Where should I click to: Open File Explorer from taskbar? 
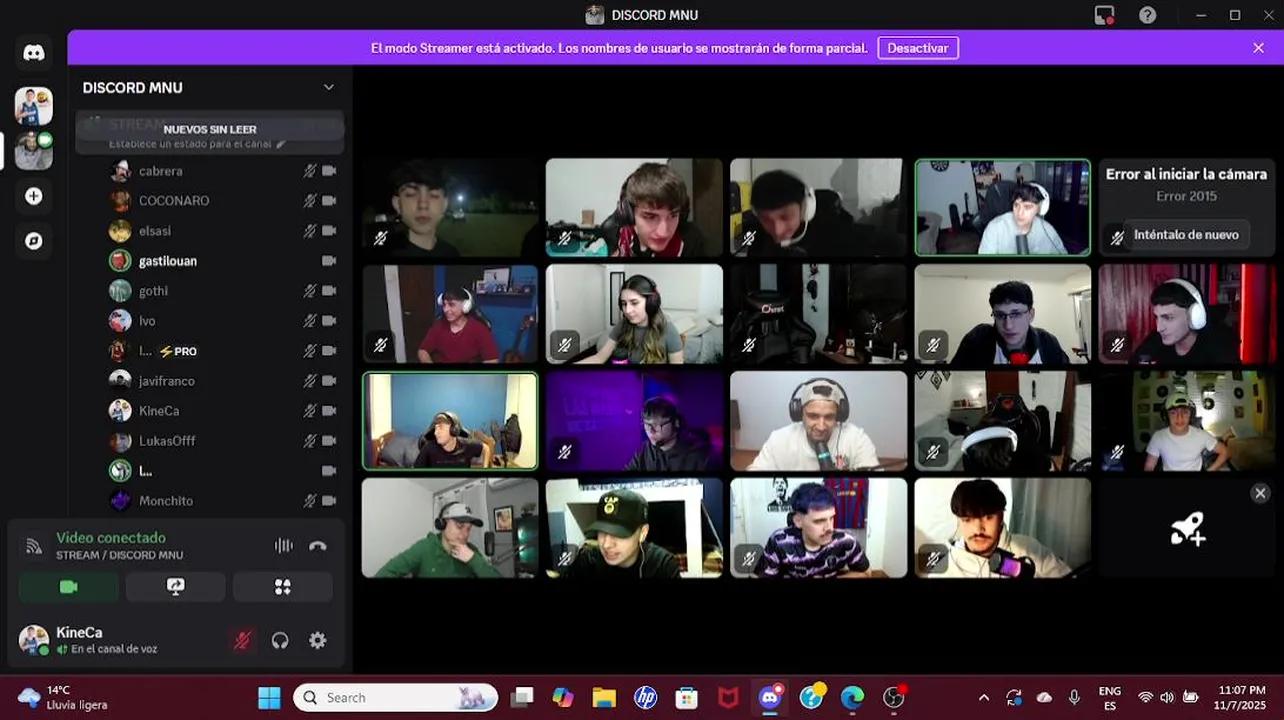click(x=603, y=697)
